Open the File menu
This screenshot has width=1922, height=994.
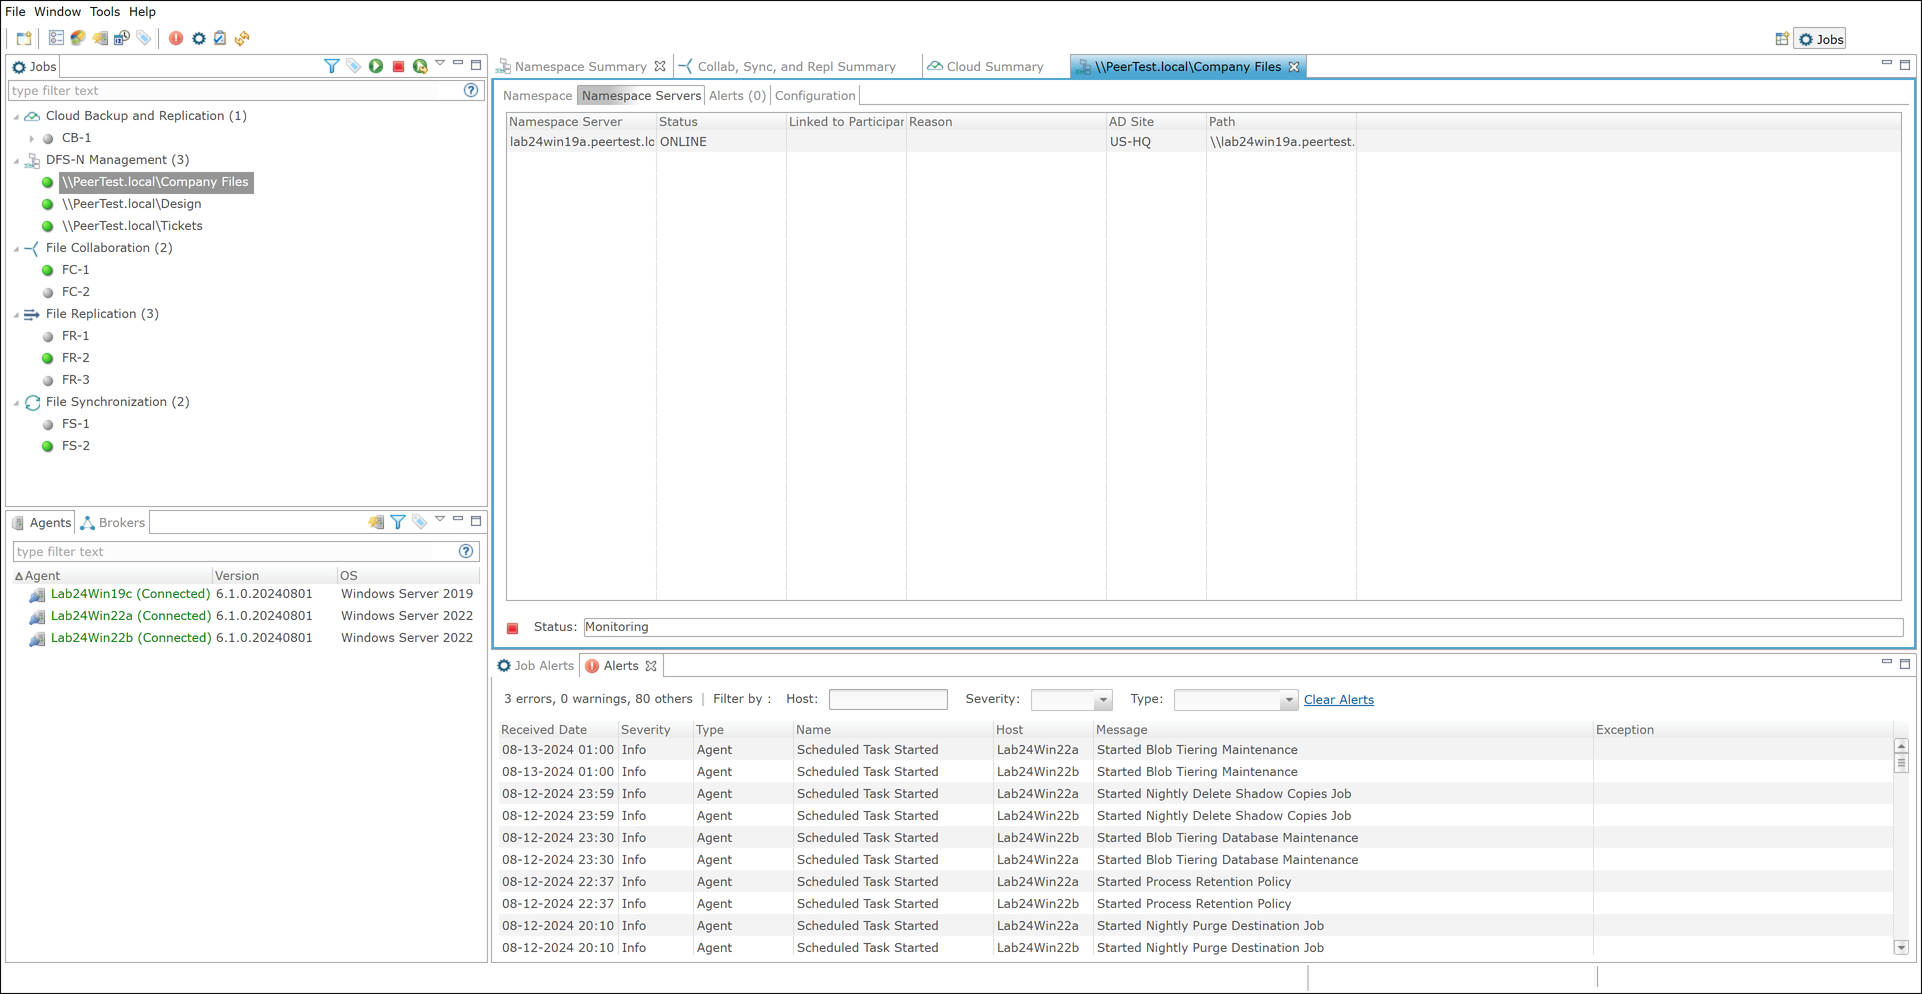click(x=15, y=12)
